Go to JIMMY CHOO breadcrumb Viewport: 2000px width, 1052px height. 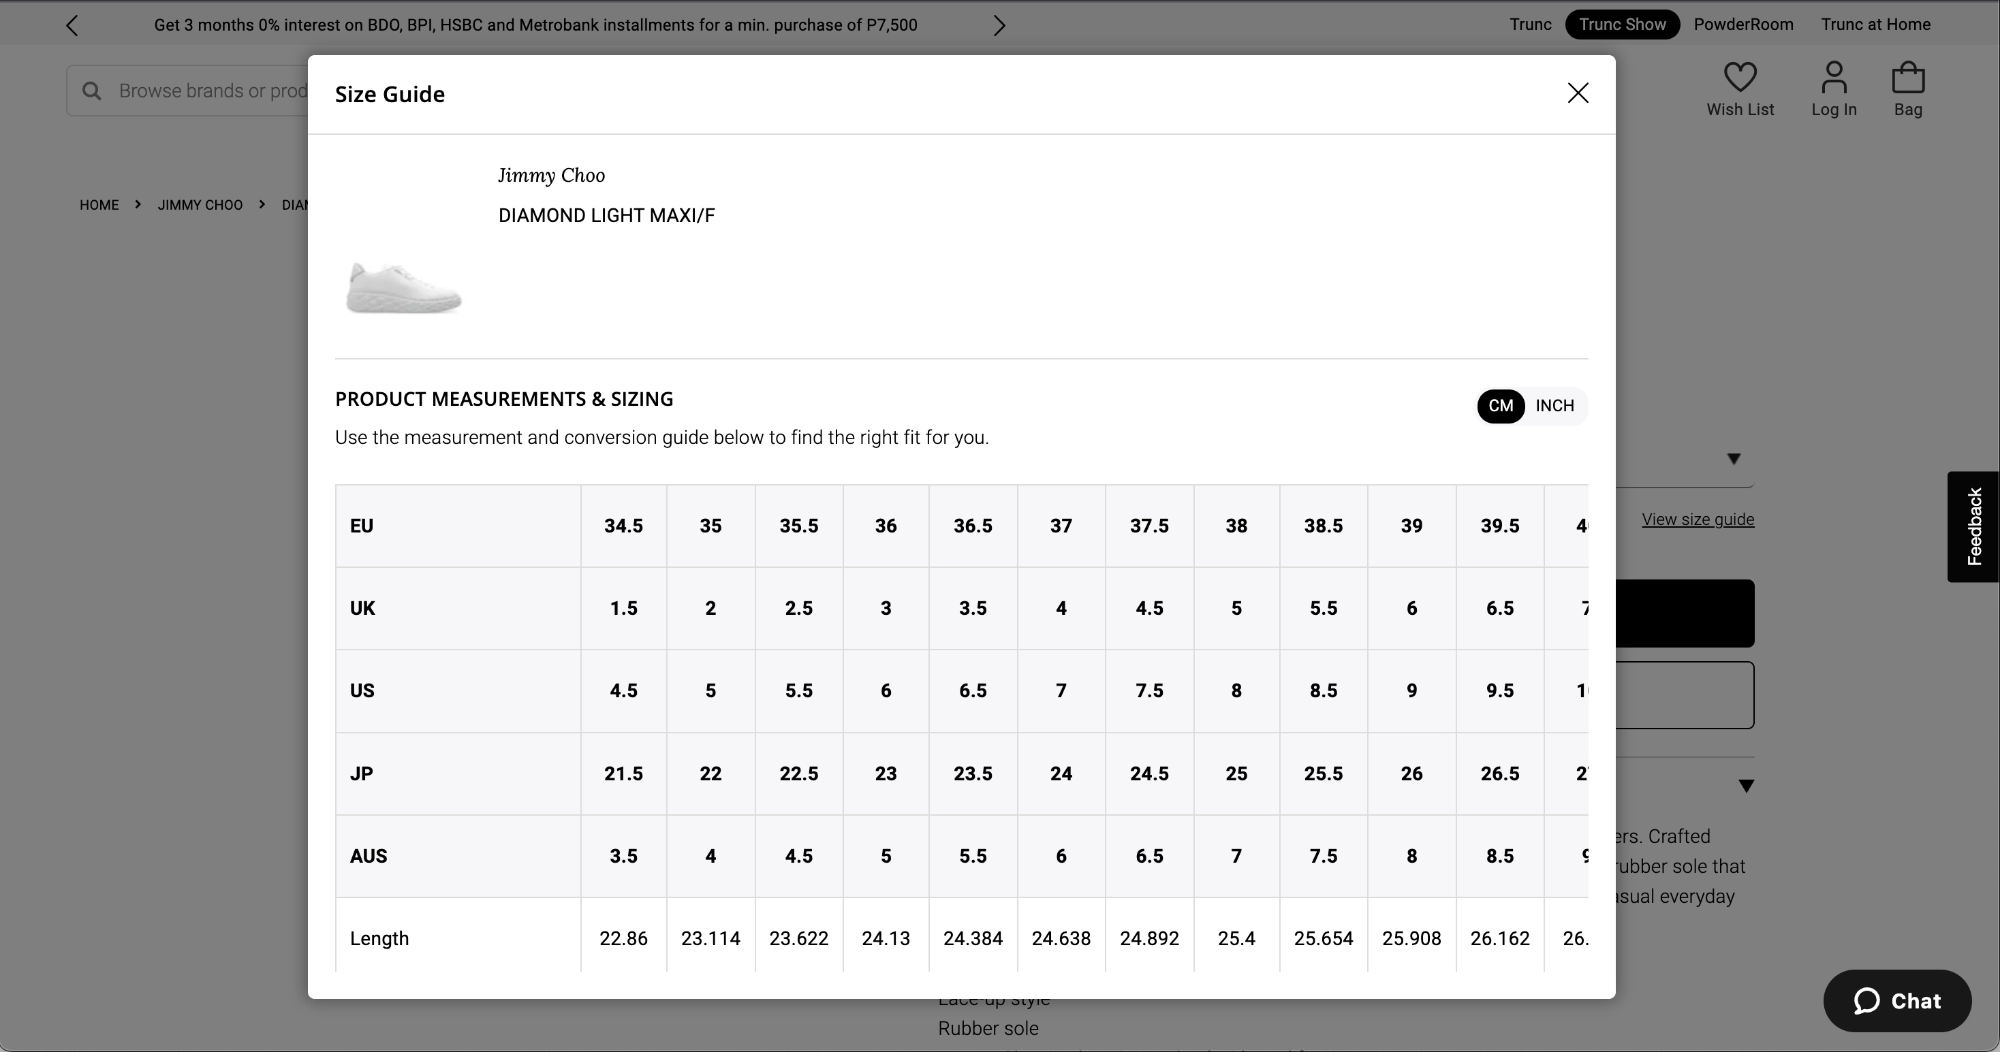coord(200,205)
